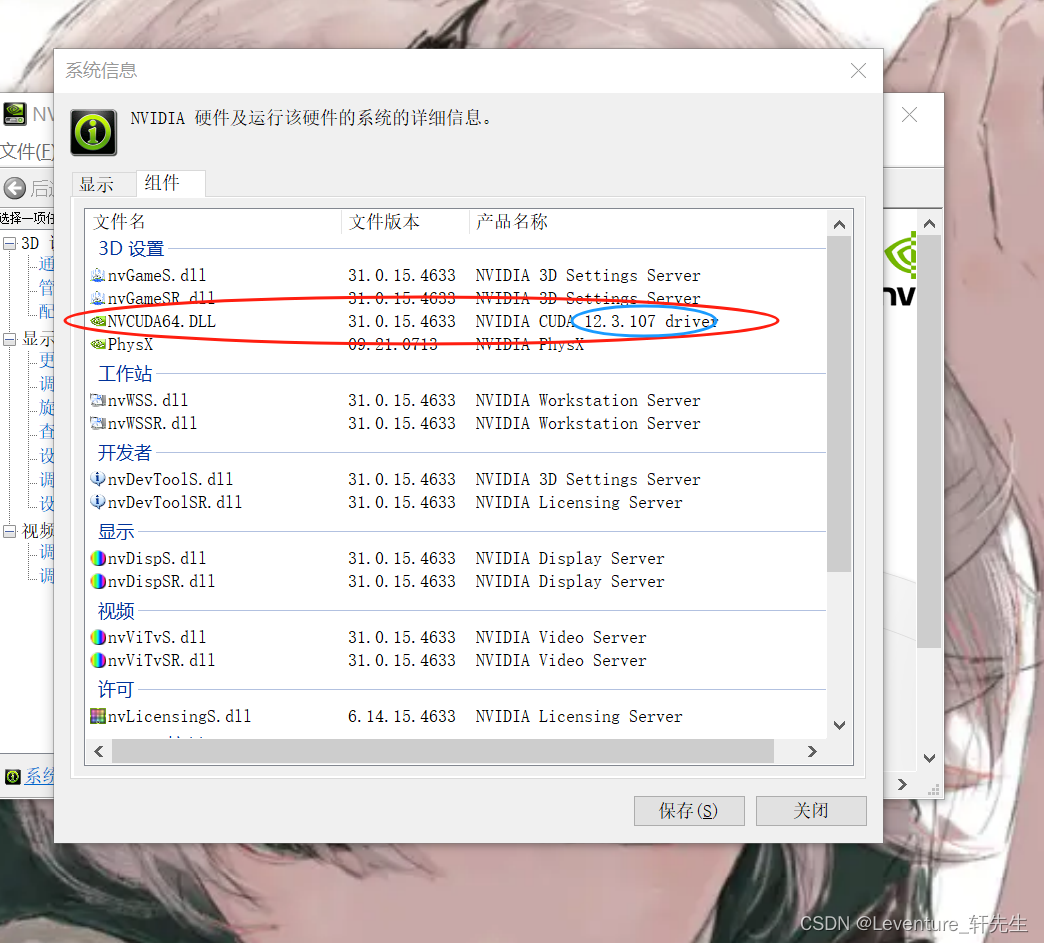Click the down arrow on the vertical scrollbar
Viewport: 1044px width, 943px height.
[839, 725]
